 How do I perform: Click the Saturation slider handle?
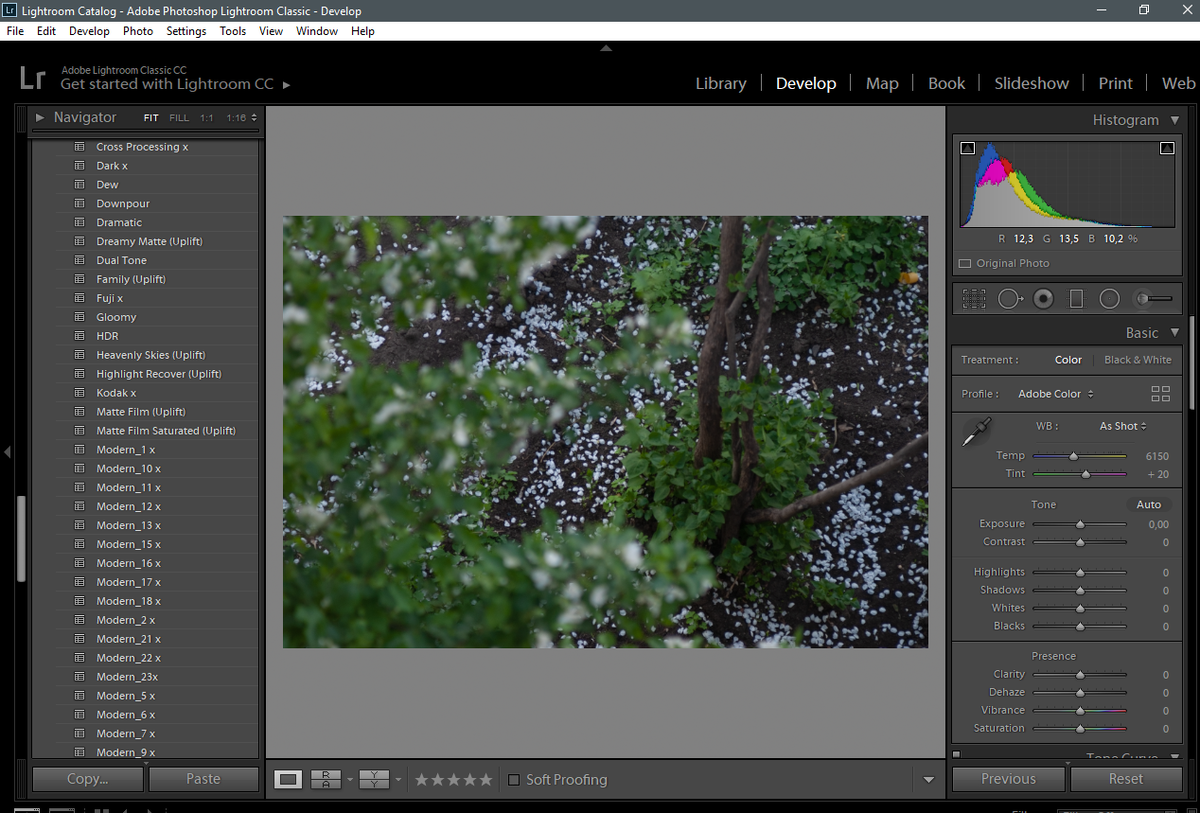(1080, 728)
